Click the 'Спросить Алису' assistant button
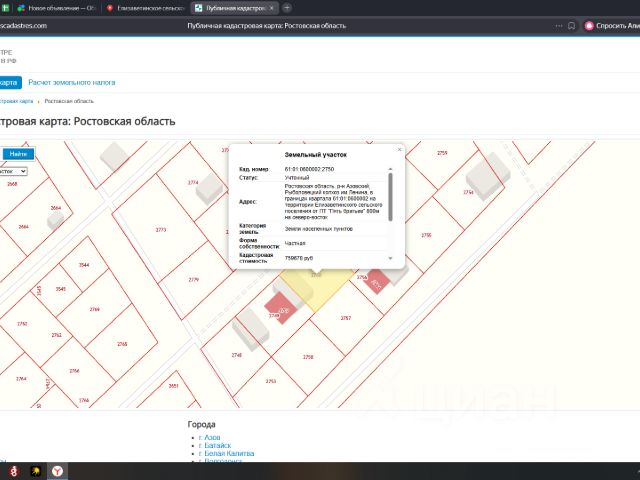640x480 pixels. tap(612, 26)
